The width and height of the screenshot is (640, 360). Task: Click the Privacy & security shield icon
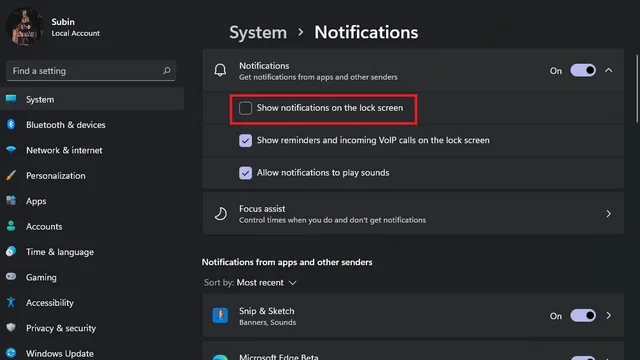11,327
